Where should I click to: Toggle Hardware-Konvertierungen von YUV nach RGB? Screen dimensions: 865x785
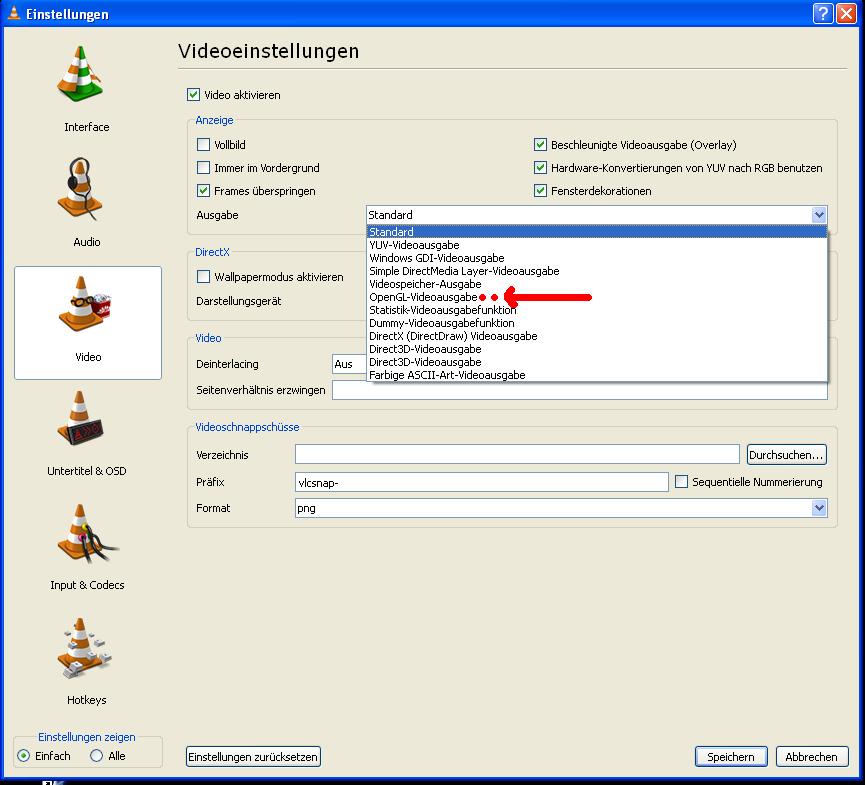click(540, 168)
